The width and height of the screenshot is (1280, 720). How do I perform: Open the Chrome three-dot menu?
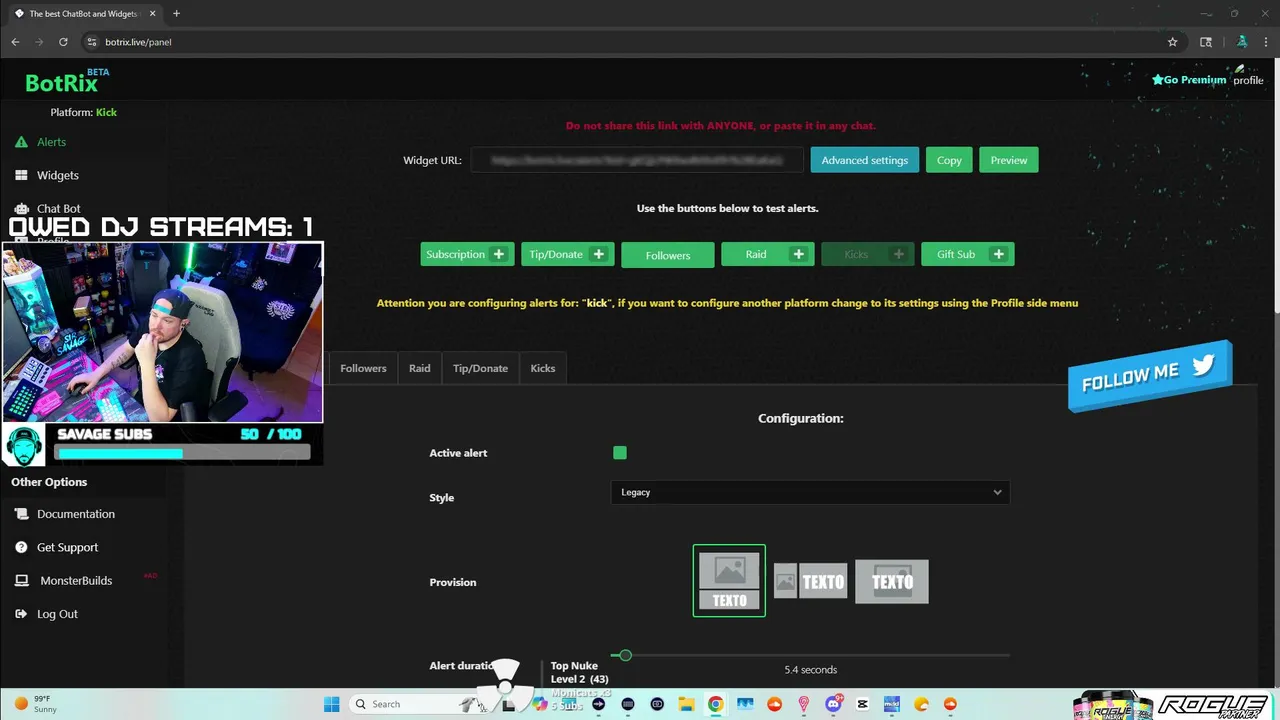click(x=1265, y=42)
